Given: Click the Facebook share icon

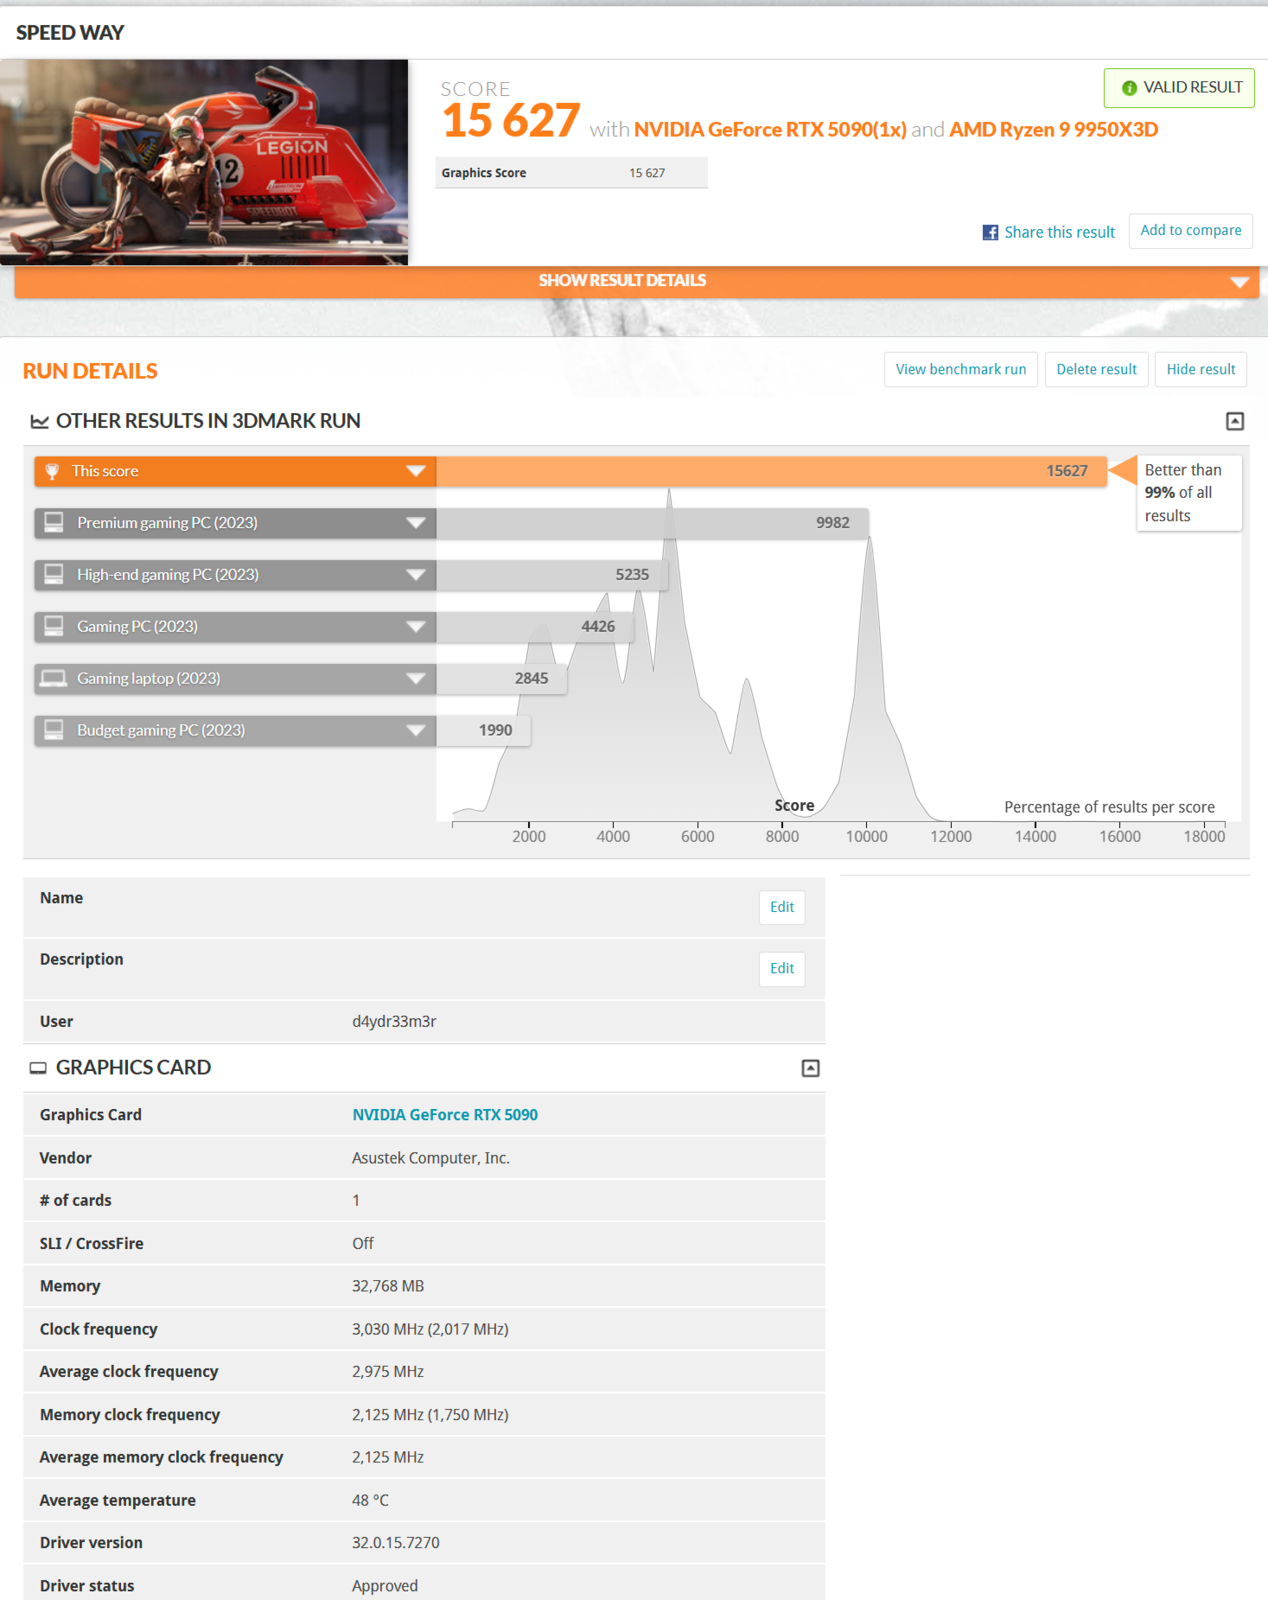Looking at the screenshot, I should (990, 232).
